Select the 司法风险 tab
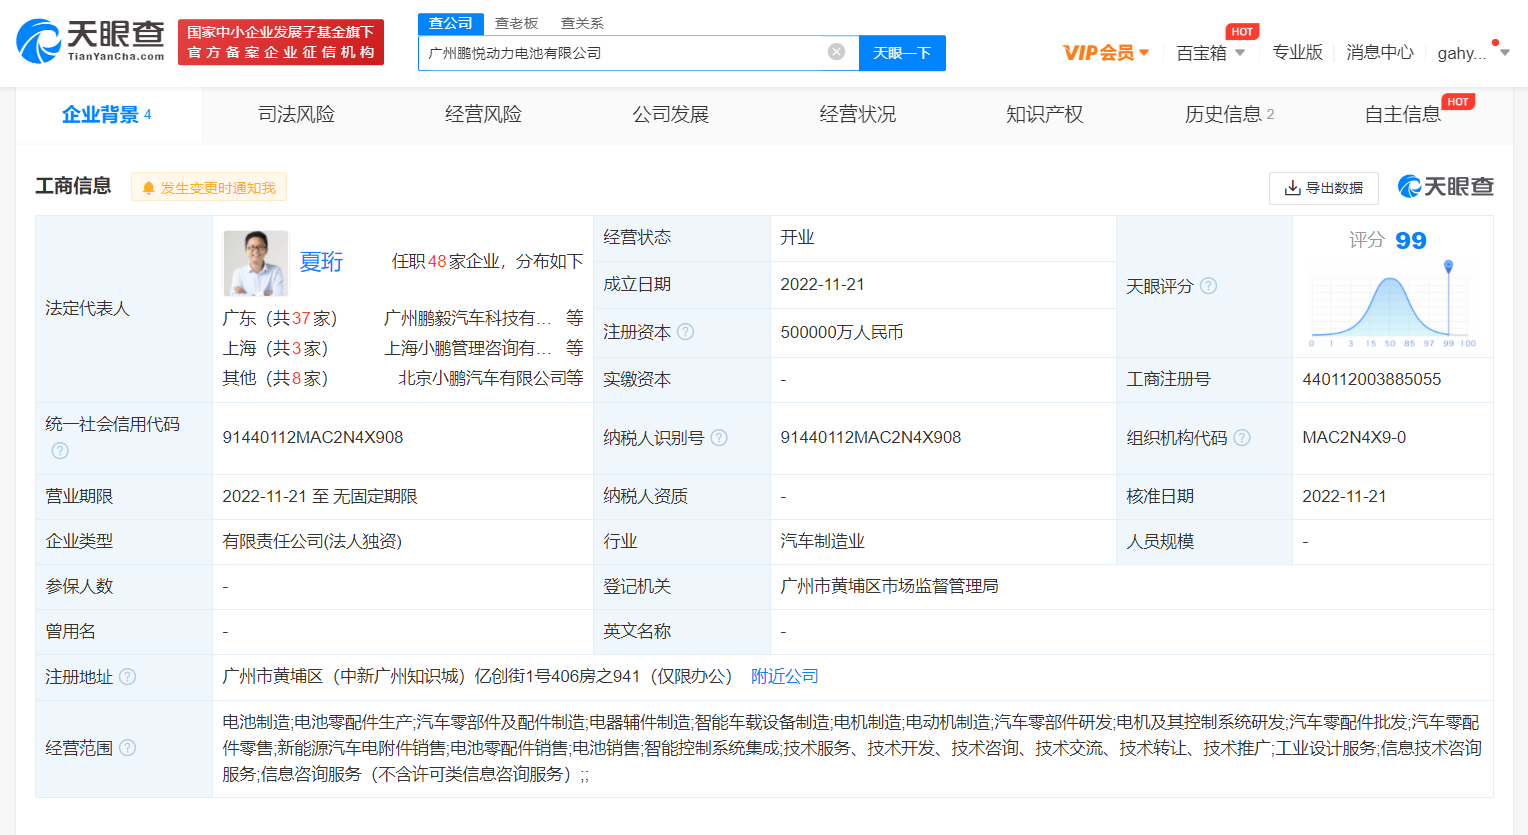Image resolution: width=1528 pixels, height=835 pixels. pos(296,115)
